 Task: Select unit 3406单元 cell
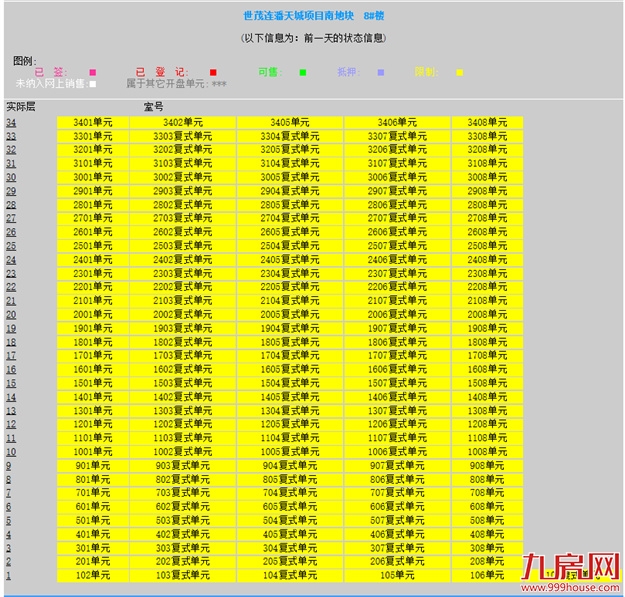397,123
